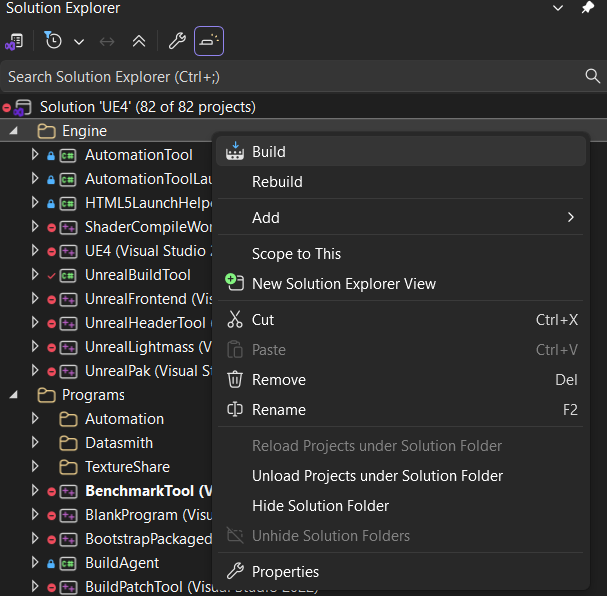This screenshot has height=596, width=607.
Task: Expand the AutomationToolLauncher project
Action: [x=34, y=178]
